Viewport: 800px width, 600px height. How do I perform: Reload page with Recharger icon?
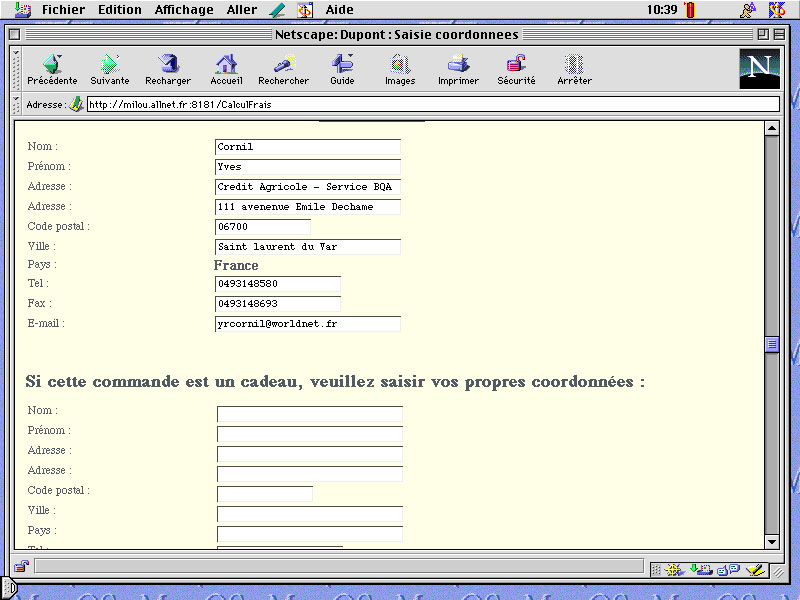pyautogui.click(x=168, y=64)
